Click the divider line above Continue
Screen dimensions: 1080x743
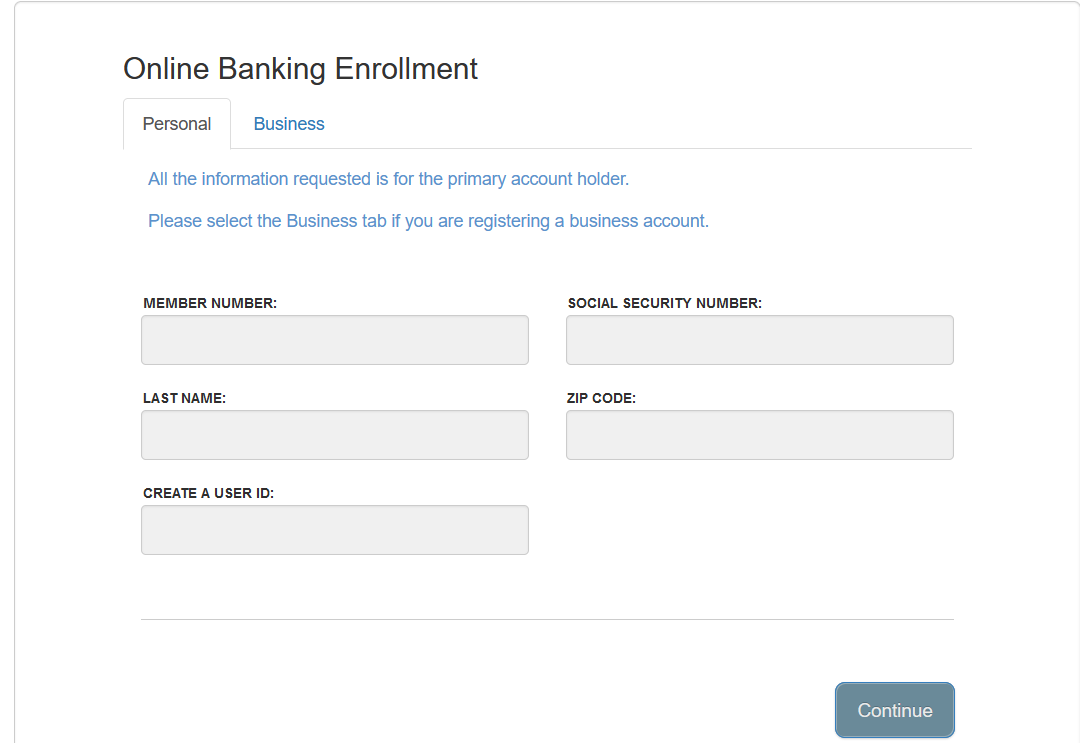548,619
